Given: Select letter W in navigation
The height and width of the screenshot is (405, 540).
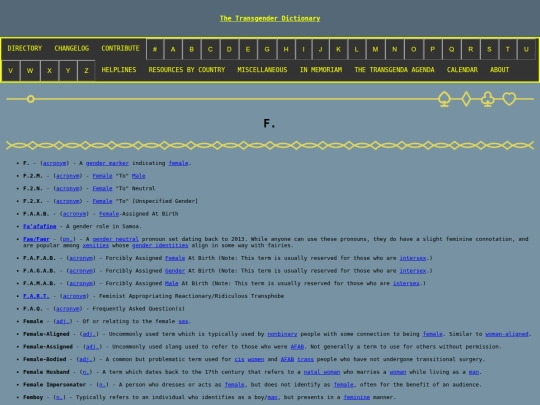Looking at the screenshot, I should tap(30, 71).
